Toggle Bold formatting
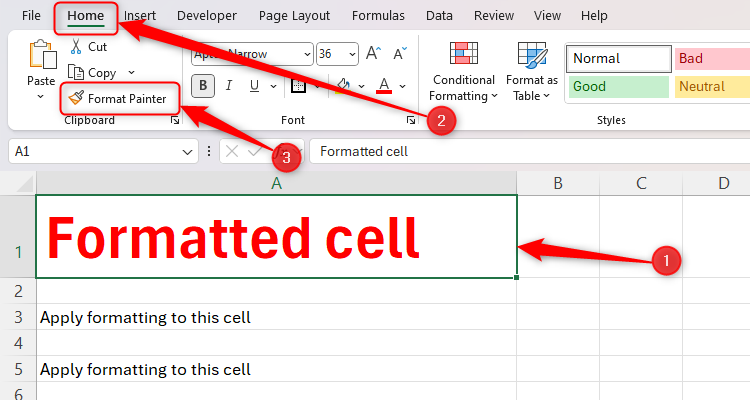 [203, 86]
